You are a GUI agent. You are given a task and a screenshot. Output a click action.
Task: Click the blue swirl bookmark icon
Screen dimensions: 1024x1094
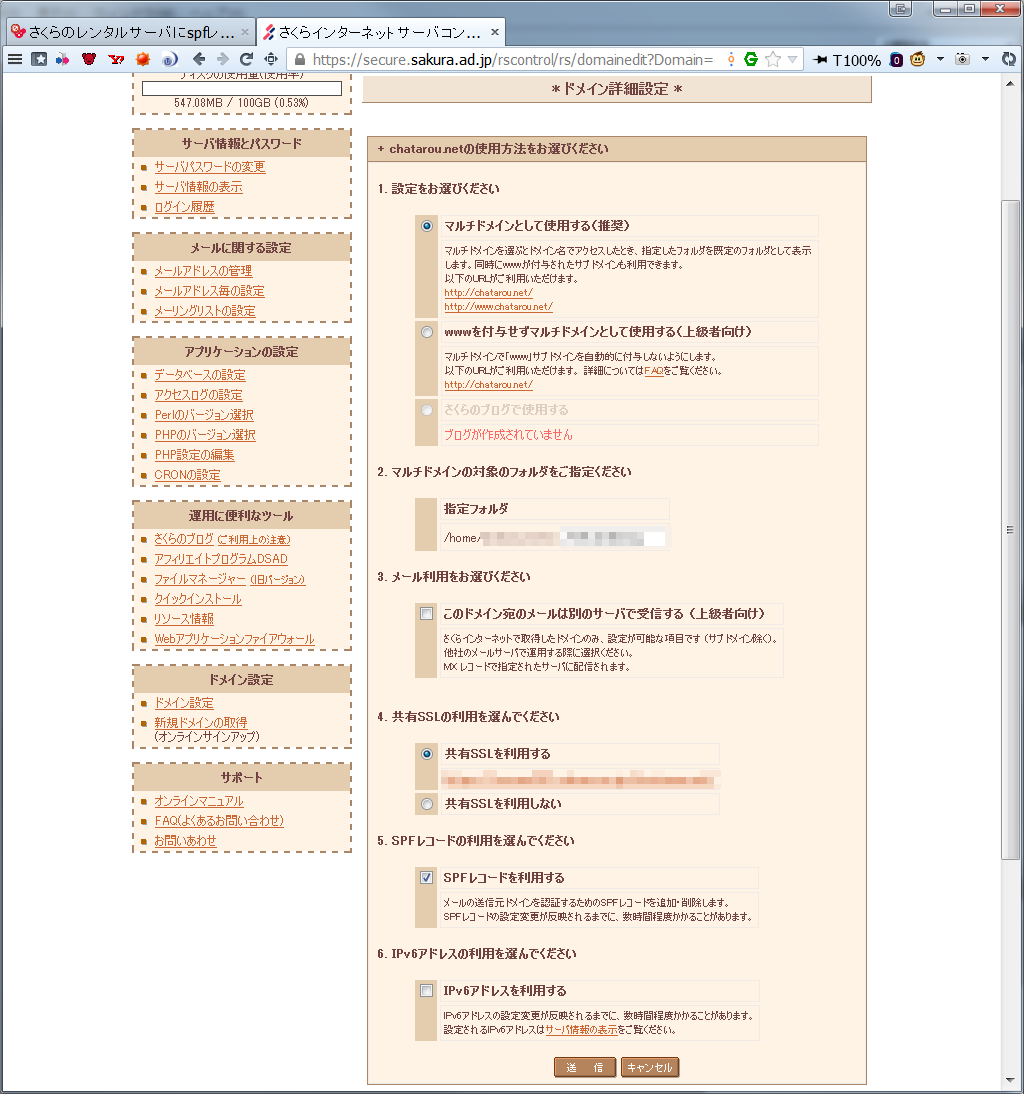[170, 59]
